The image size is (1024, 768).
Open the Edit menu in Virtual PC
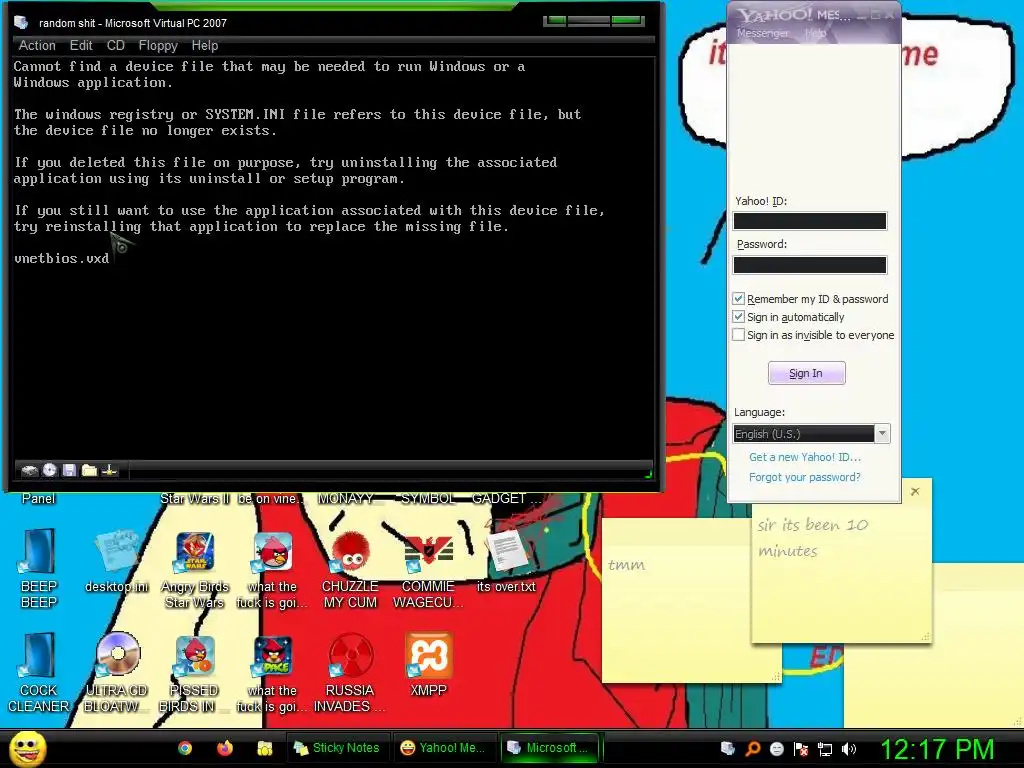[81, 45]
